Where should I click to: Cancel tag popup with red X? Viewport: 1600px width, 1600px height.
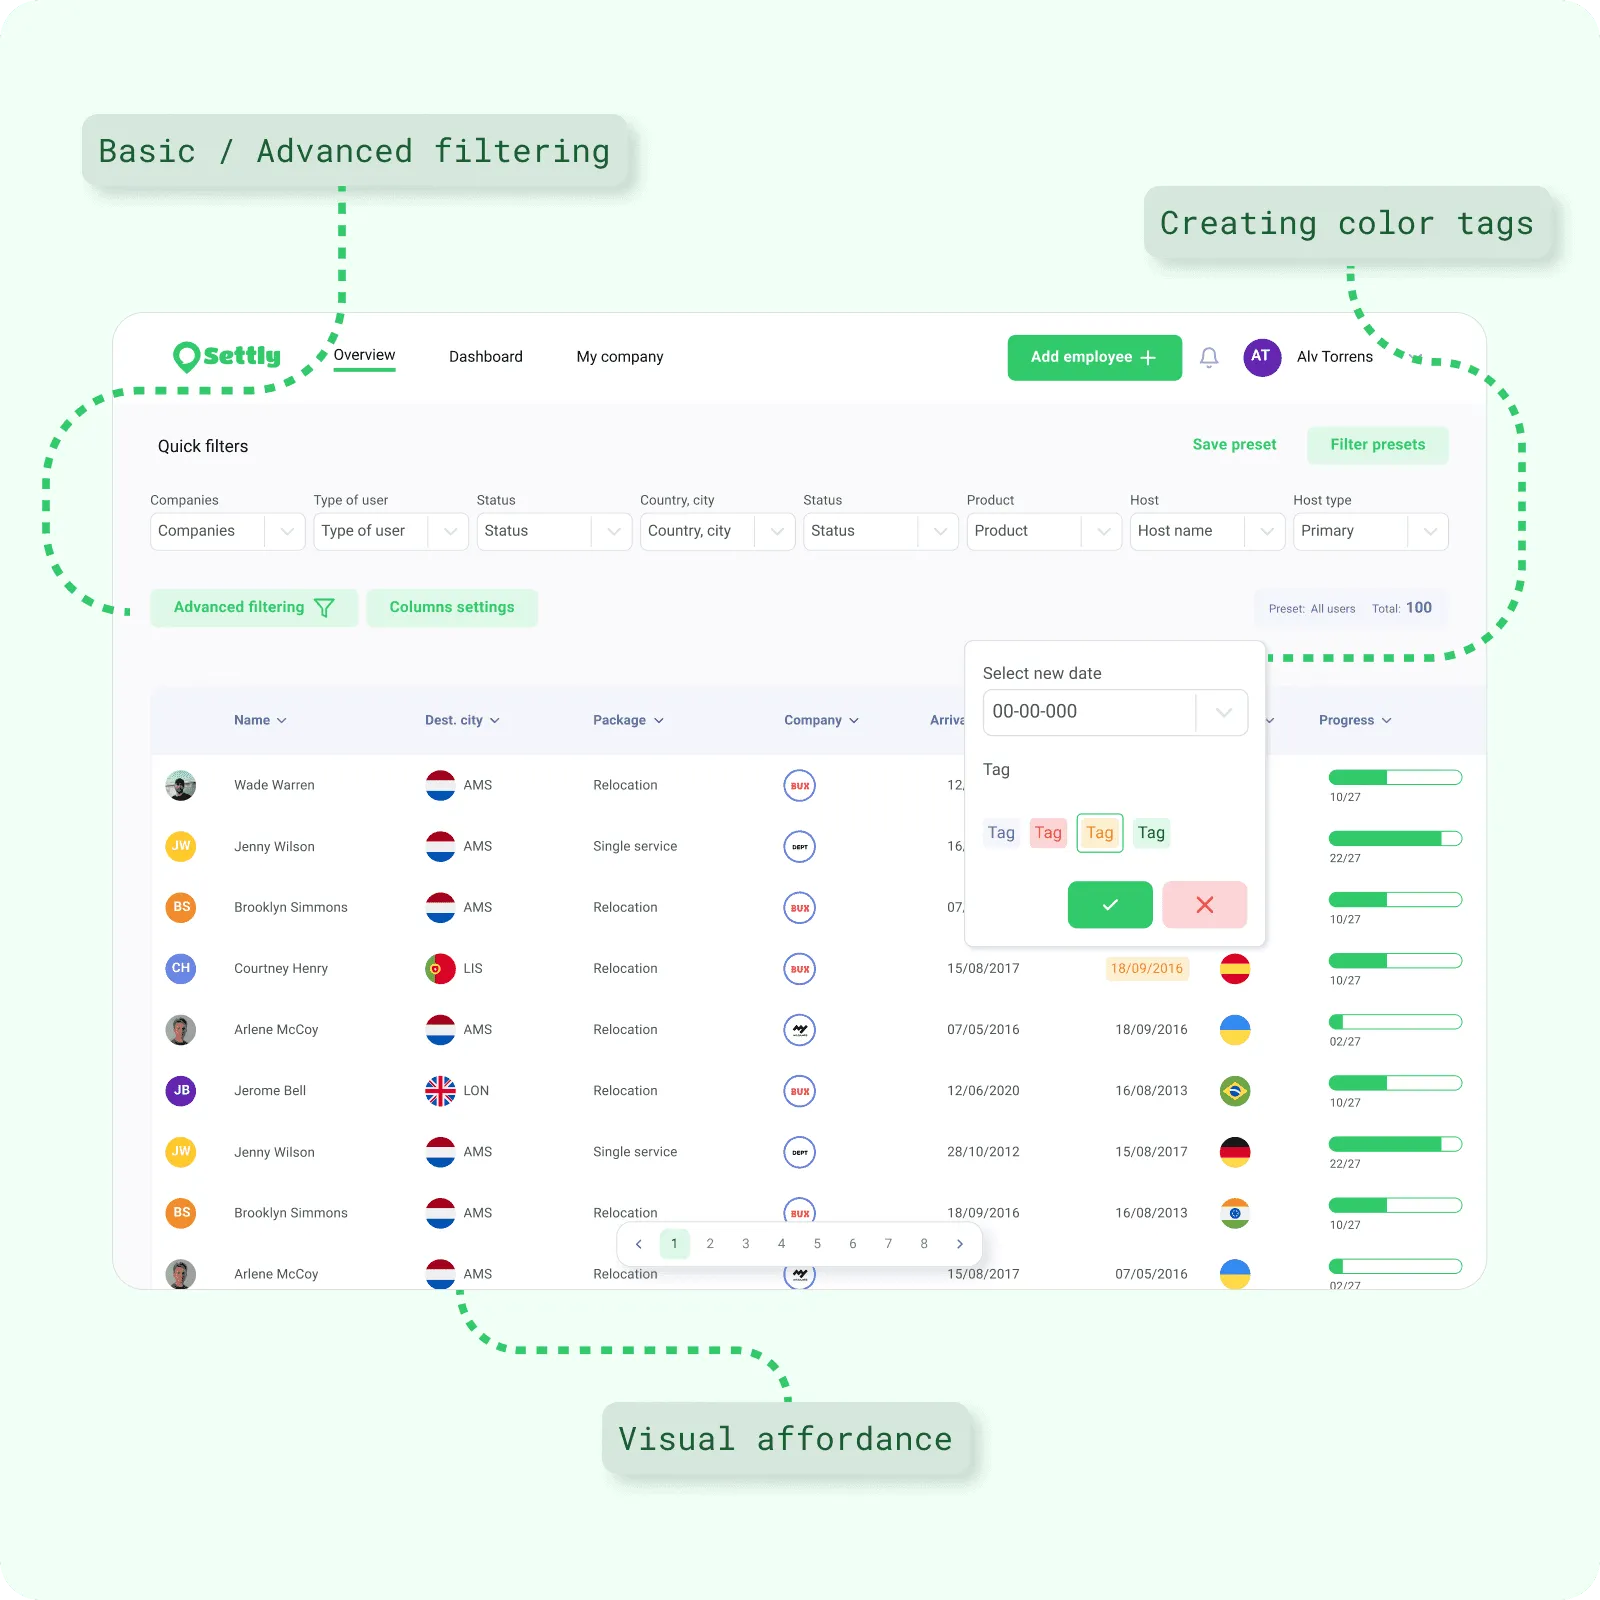[x=1205, y=905]
